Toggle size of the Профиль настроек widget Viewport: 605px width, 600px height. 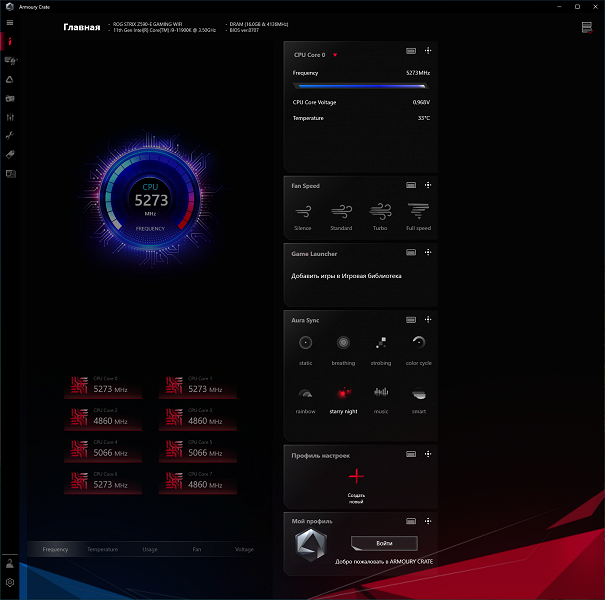pos(411,454)
